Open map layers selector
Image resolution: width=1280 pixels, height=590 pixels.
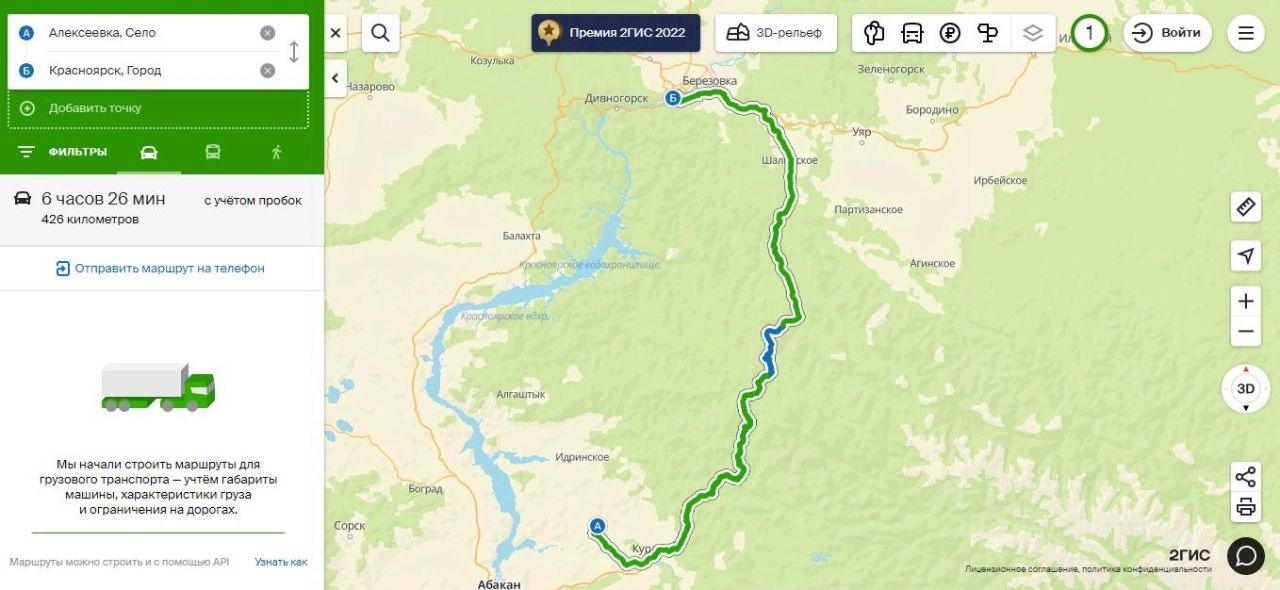point(1033,33)
